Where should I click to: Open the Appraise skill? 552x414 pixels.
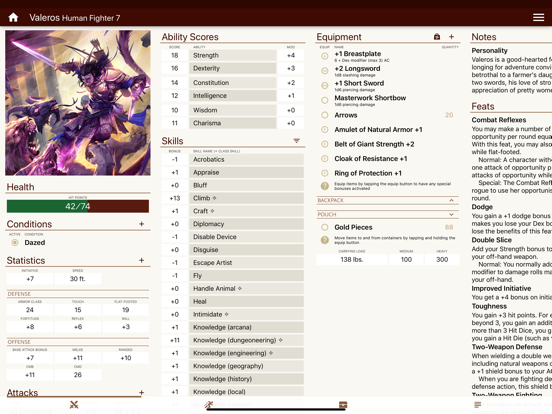click(246, 172)
